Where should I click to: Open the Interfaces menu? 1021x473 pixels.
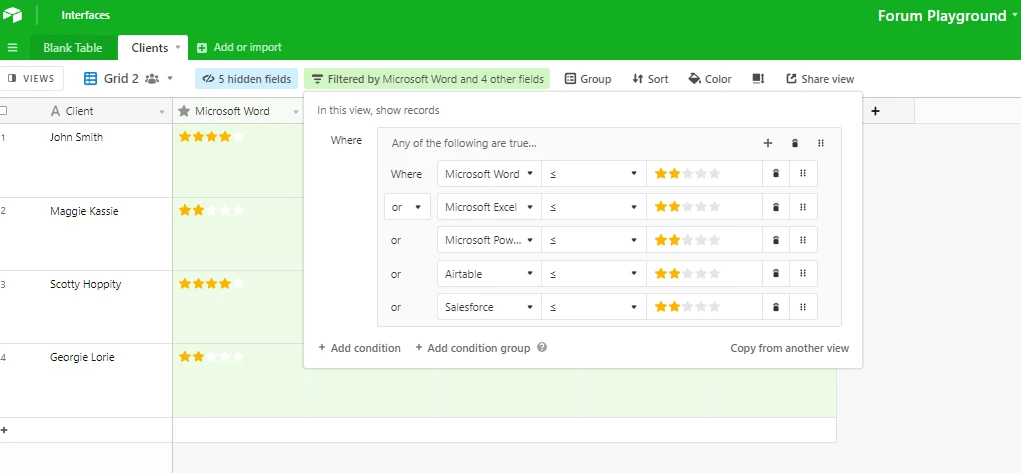tap(85, 15)
